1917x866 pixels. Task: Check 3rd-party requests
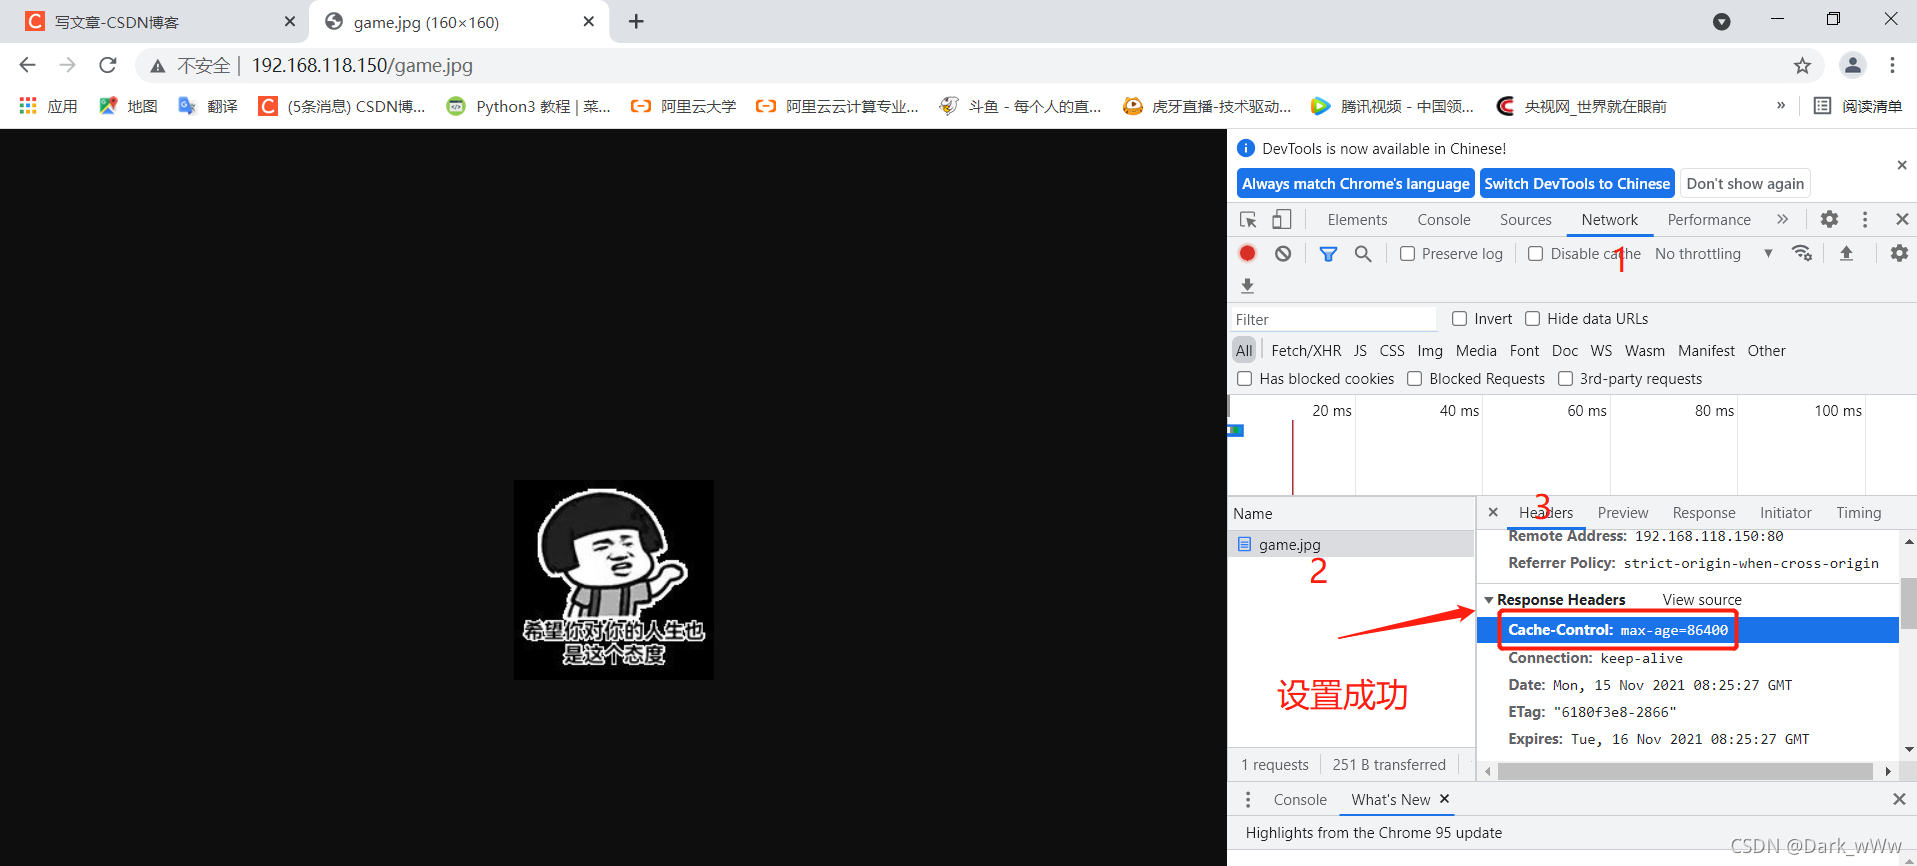click(x=1565, y=379)
